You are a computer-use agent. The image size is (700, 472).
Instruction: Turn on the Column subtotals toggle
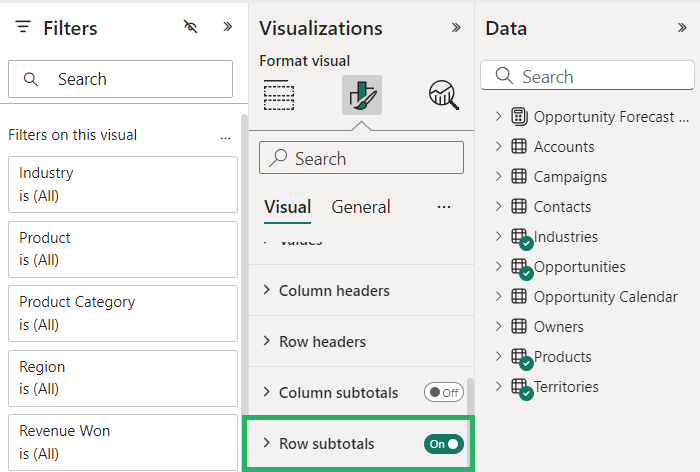point(444,393)
